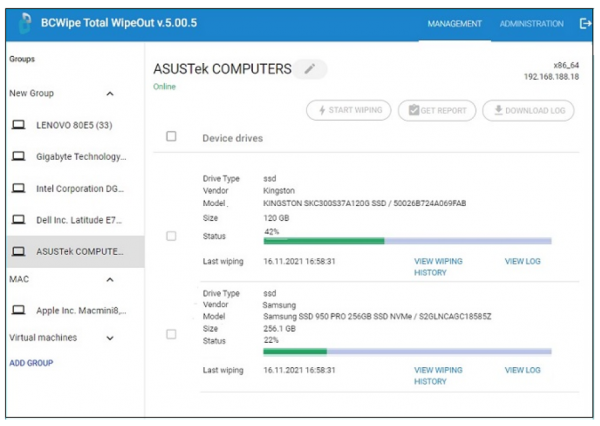Select the Kingston SSD drive checkbox
This screenshot has width=600, height=426.
pyautogui.click(x=171, y=236)
